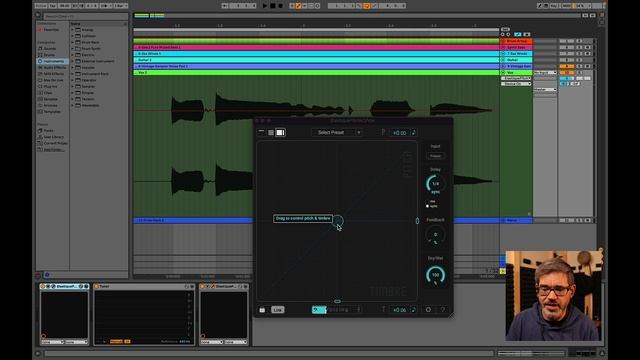Screen dimensions: 640x360
Task: Switch plugin to grid view icon
Action: click(271, 132)
